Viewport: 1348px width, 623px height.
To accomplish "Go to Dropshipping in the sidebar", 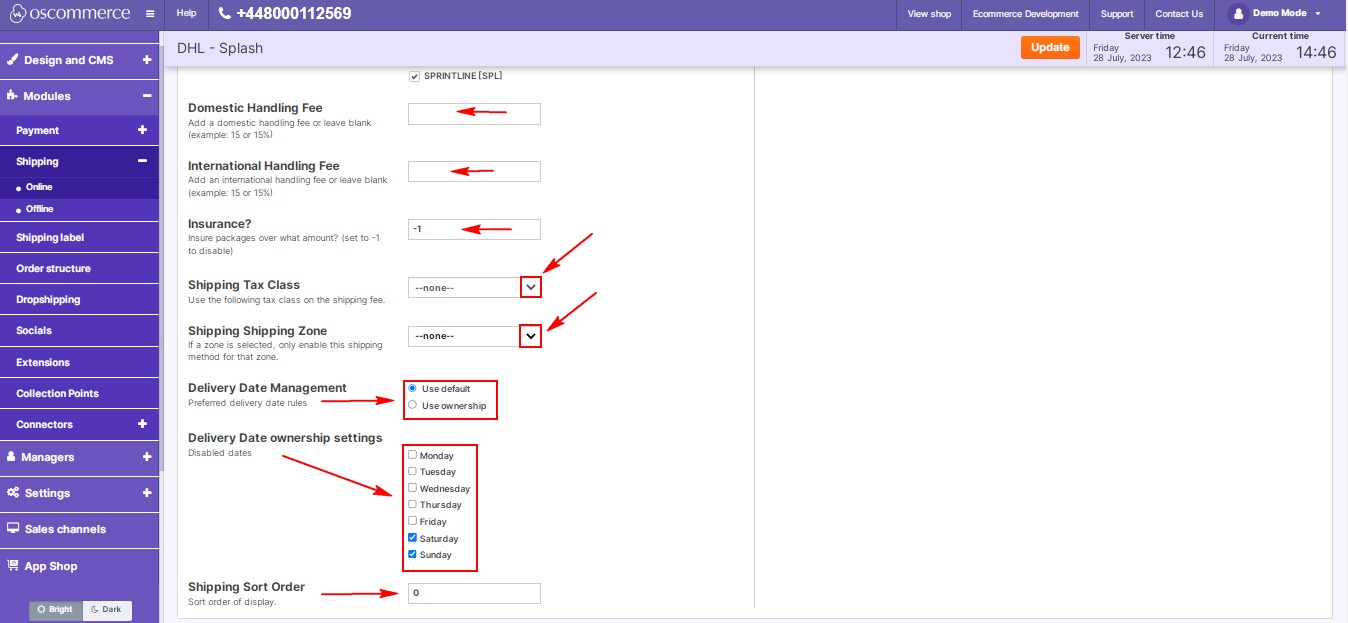I will (48, 299).
